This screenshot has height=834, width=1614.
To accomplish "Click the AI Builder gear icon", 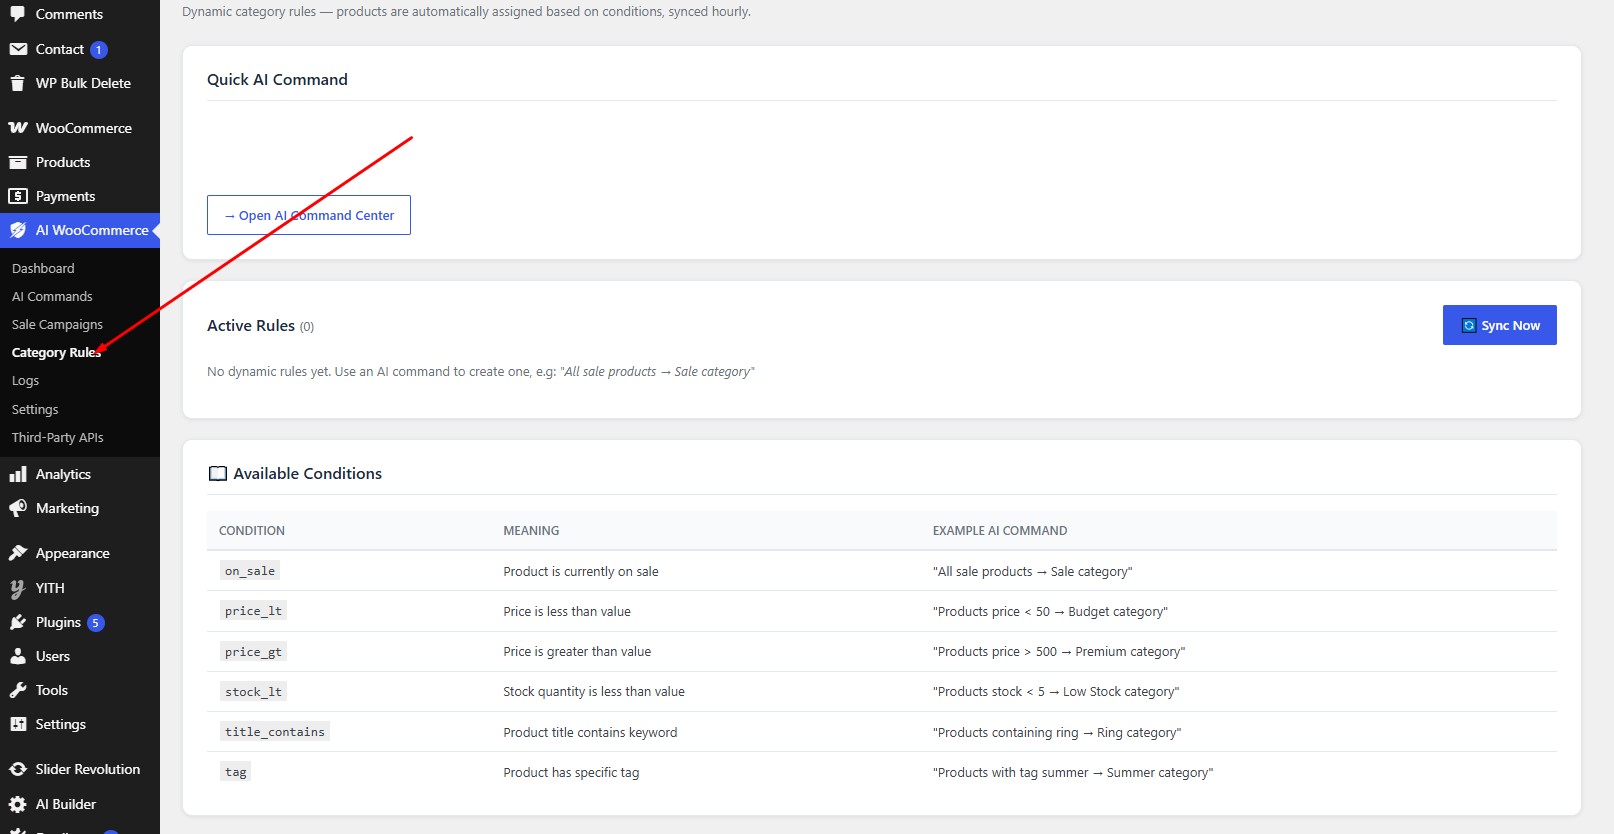I will (x=18, y=804).
